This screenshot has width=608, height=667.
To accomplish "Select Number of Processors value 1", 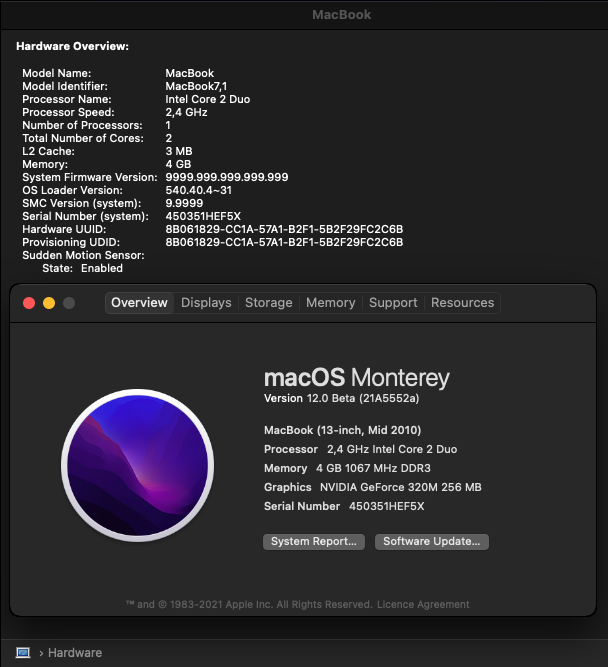I will 168,125.
